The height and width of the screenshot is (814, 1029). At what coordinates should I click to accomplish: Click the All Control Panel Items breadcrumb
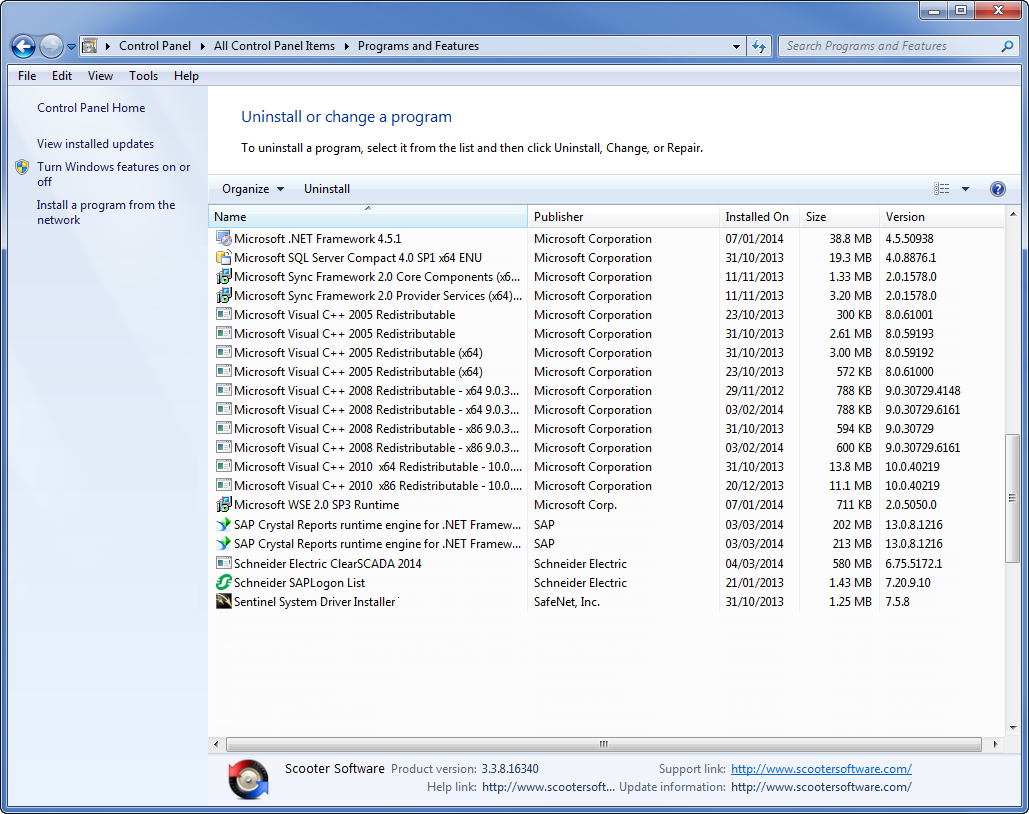tap(274, 46)
